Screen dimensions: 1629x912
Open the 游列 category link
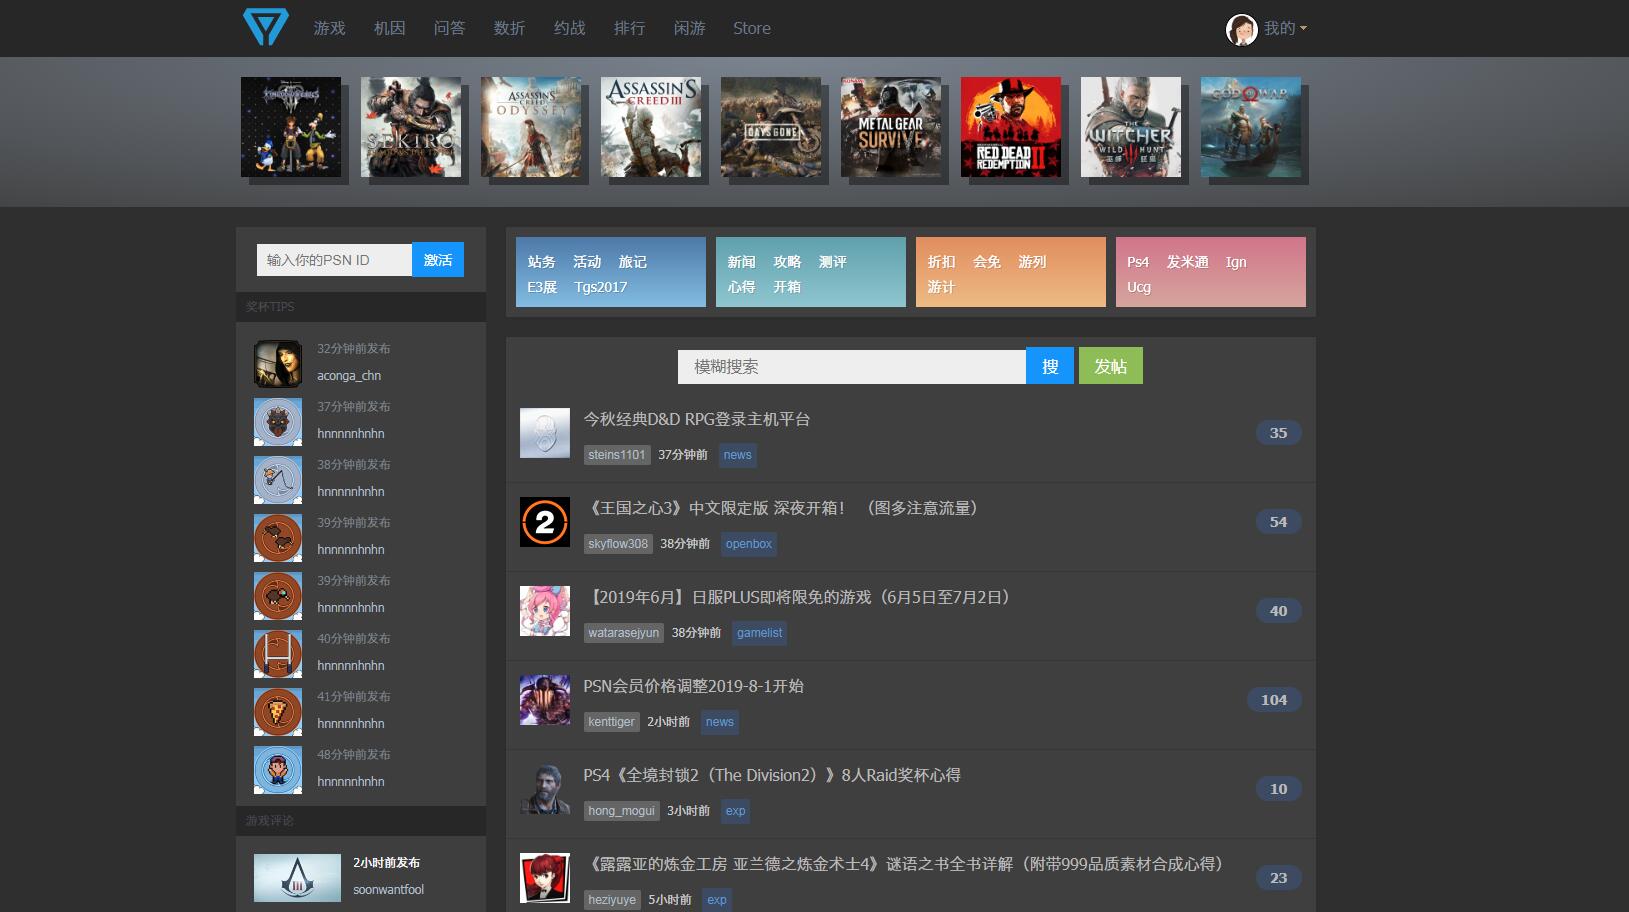point(1033,262)
